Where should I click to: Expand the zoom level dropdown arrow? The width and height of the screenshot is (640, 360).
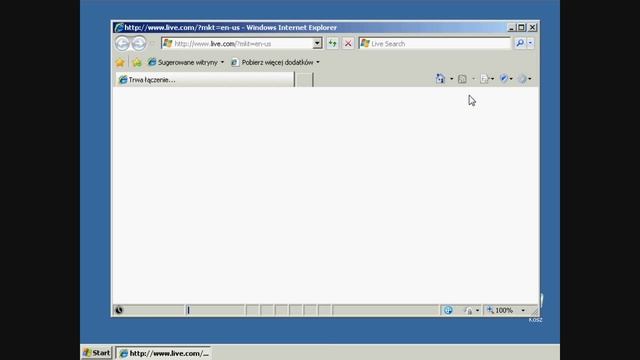pos(523,311)
